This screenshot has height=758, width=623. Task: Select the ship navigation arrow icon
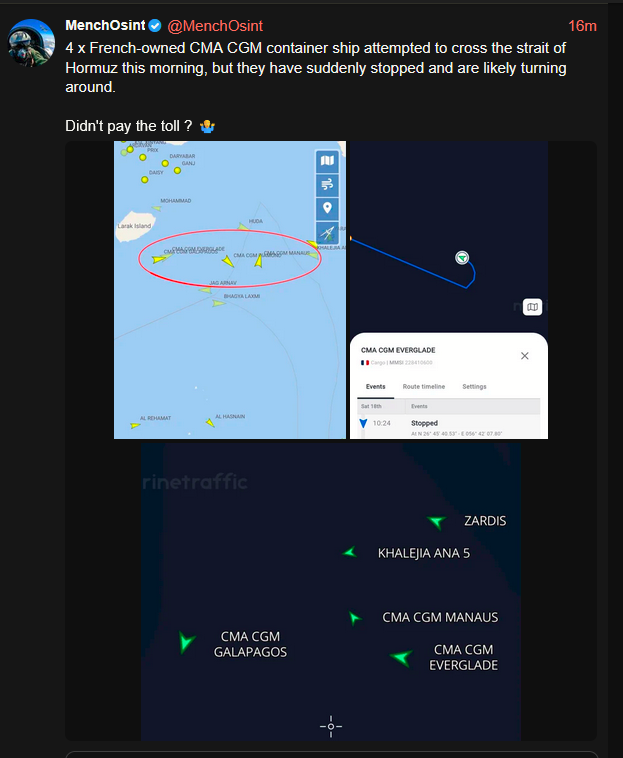tap(327, 232)
